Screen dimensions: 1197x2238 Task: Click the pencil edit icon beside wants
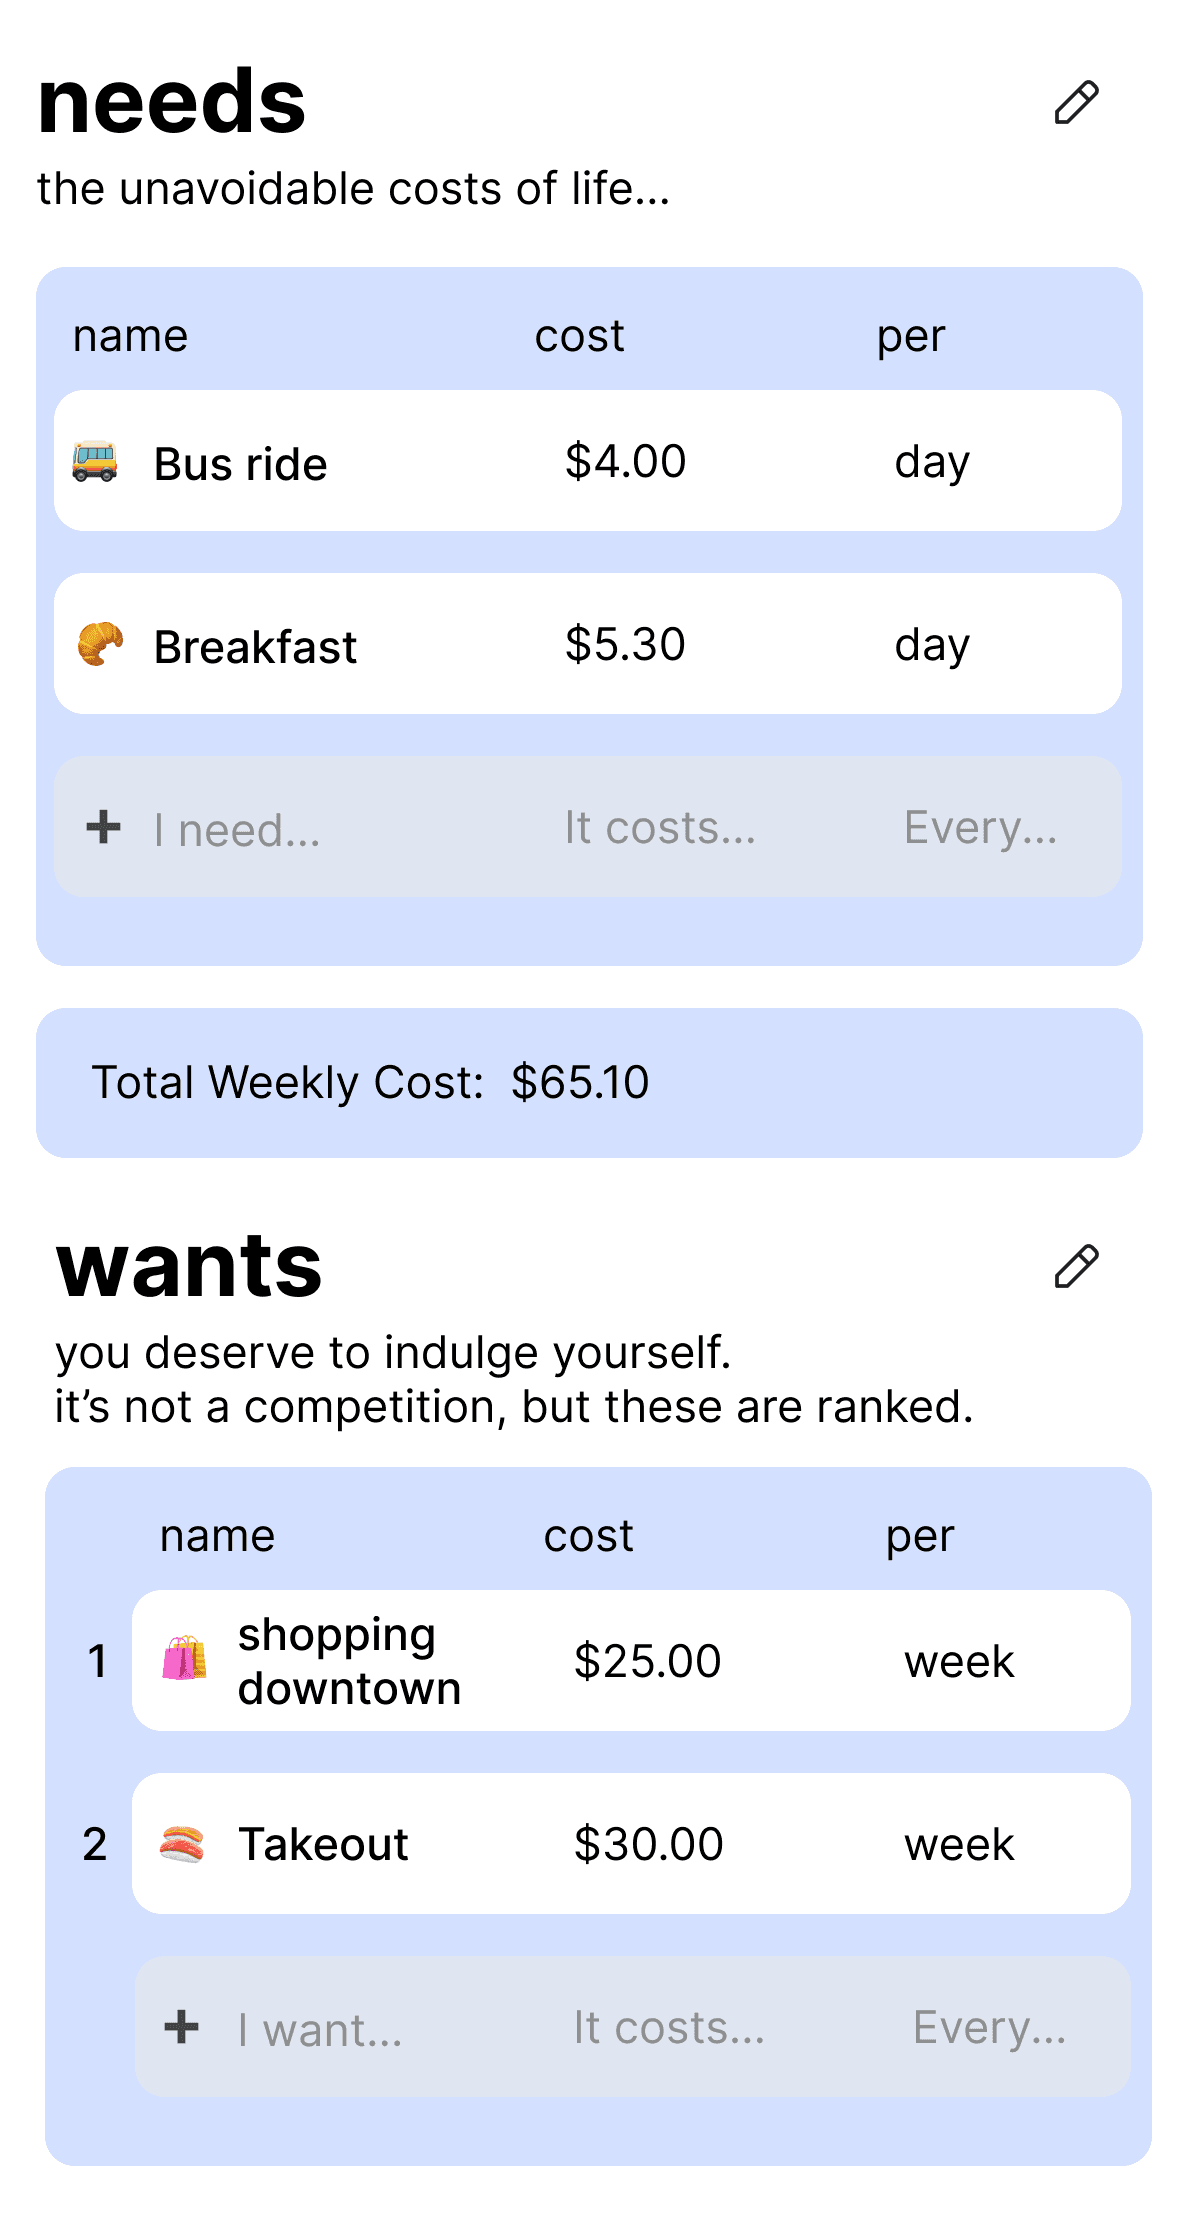pyautogui.click(x=1076, y=1267)
